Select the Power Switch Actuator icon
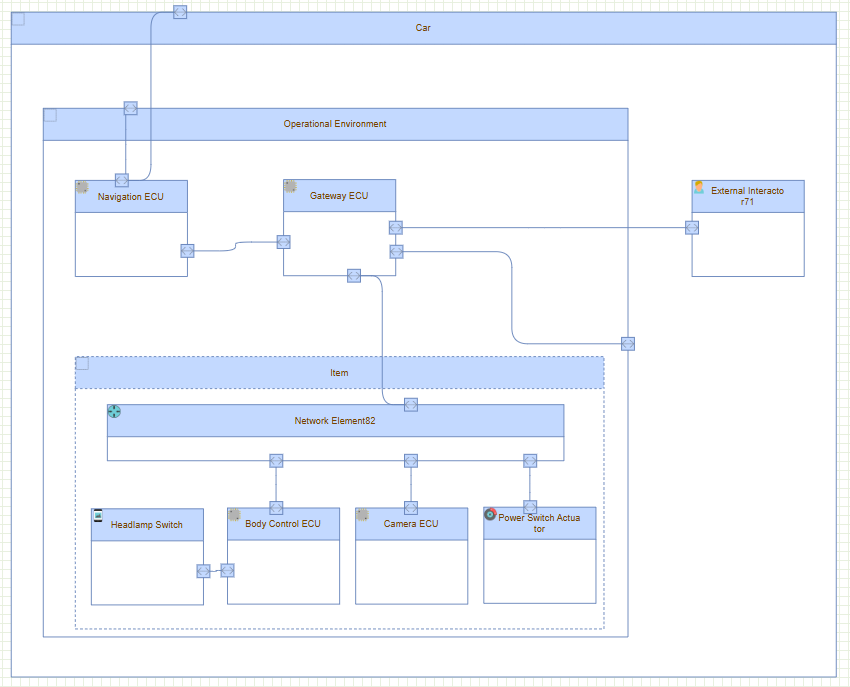Image resolution: width=850 pixels, height=687 pixels. click(x=490, y=514)
